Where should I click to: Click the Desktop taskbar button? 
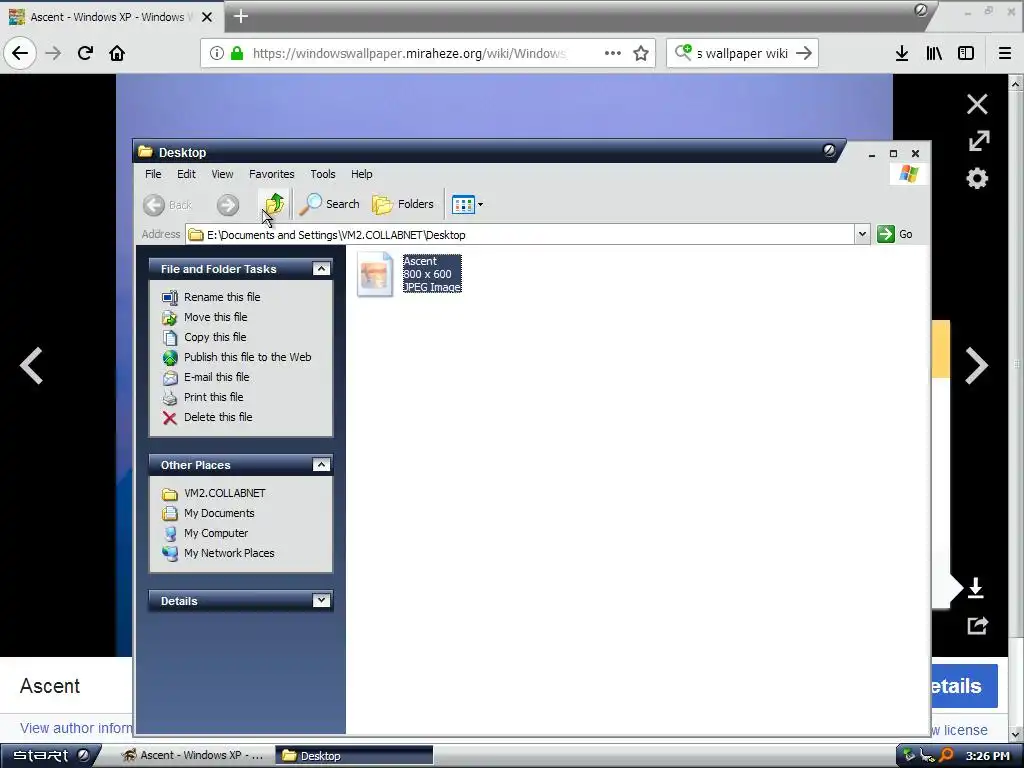(354, 756)
